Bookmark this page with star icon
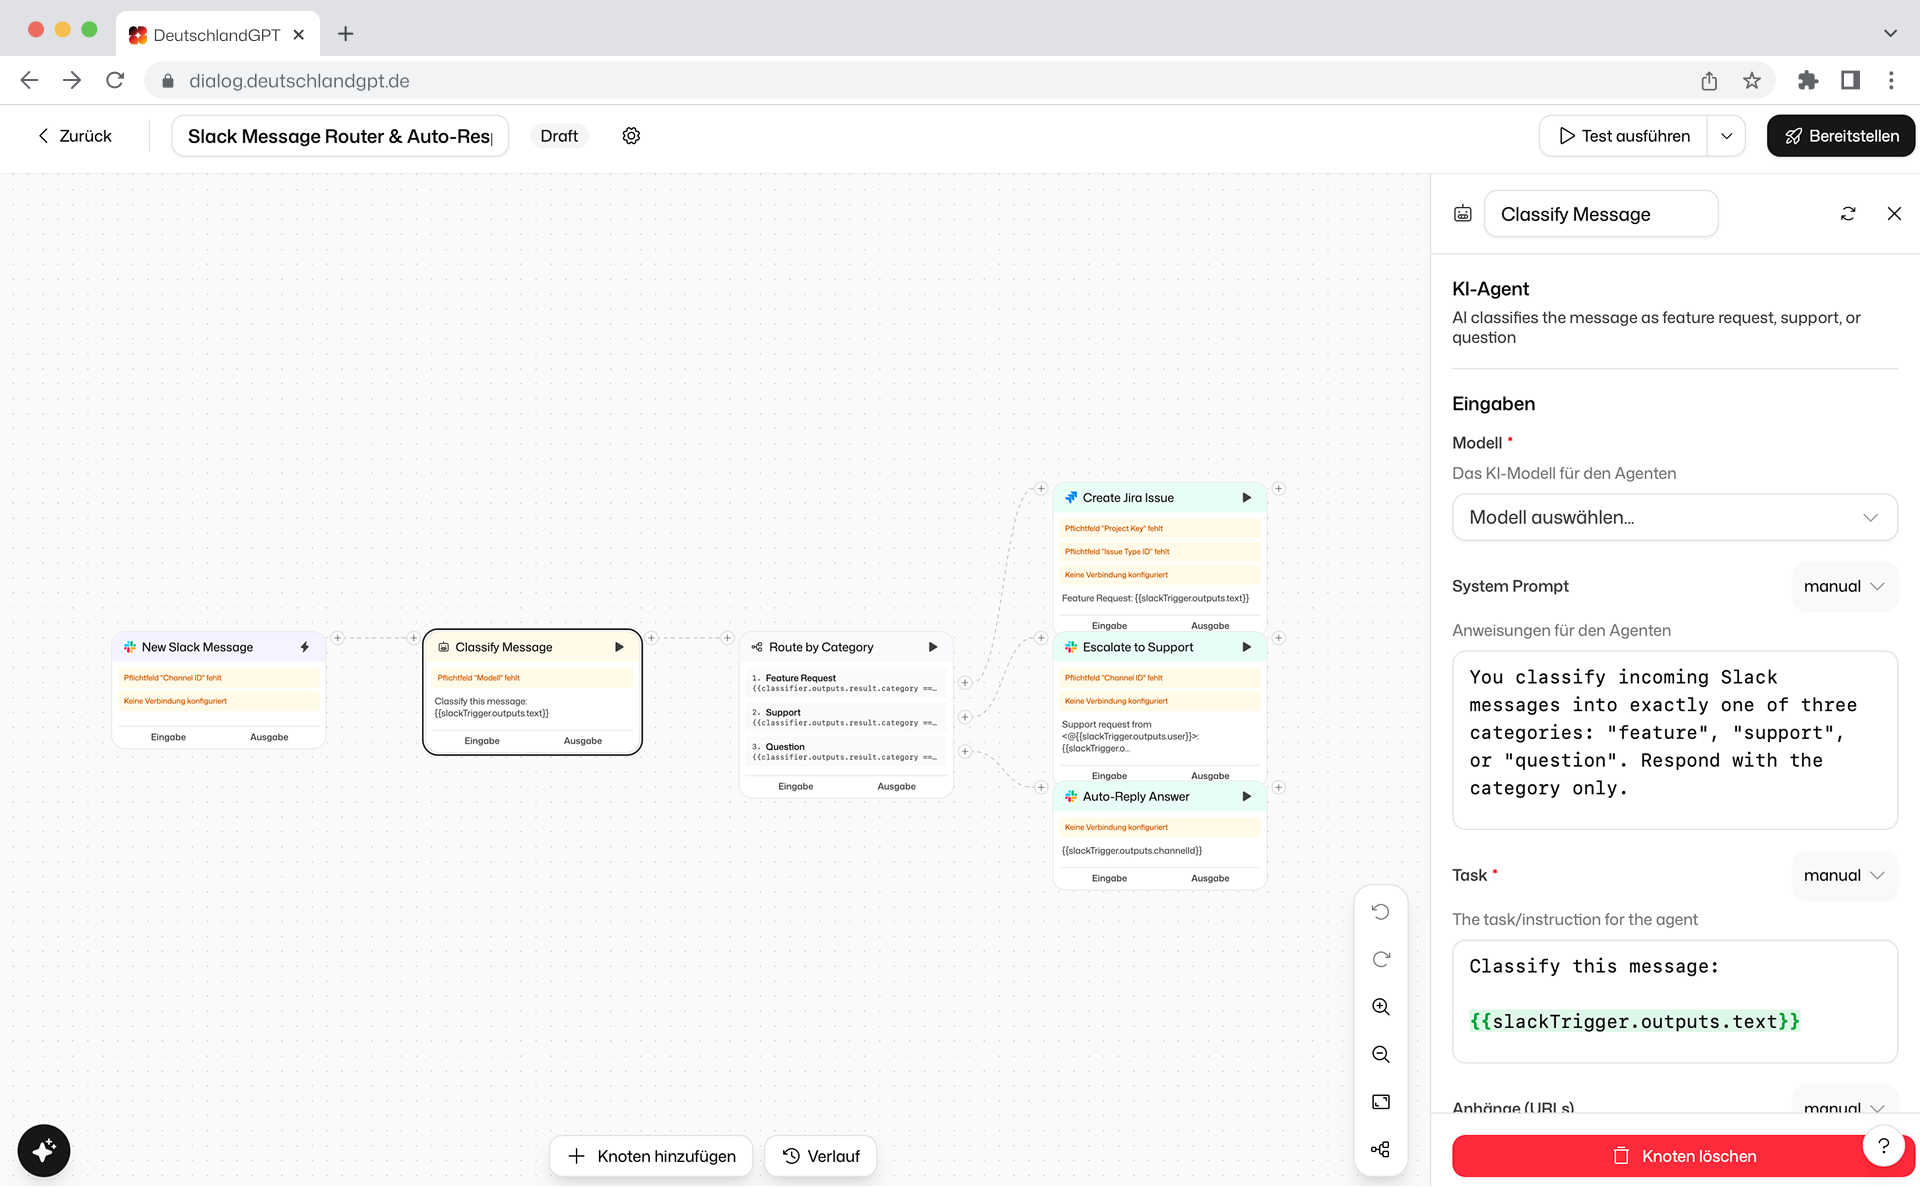The image size is (1920, 1187). (1752, 81)
